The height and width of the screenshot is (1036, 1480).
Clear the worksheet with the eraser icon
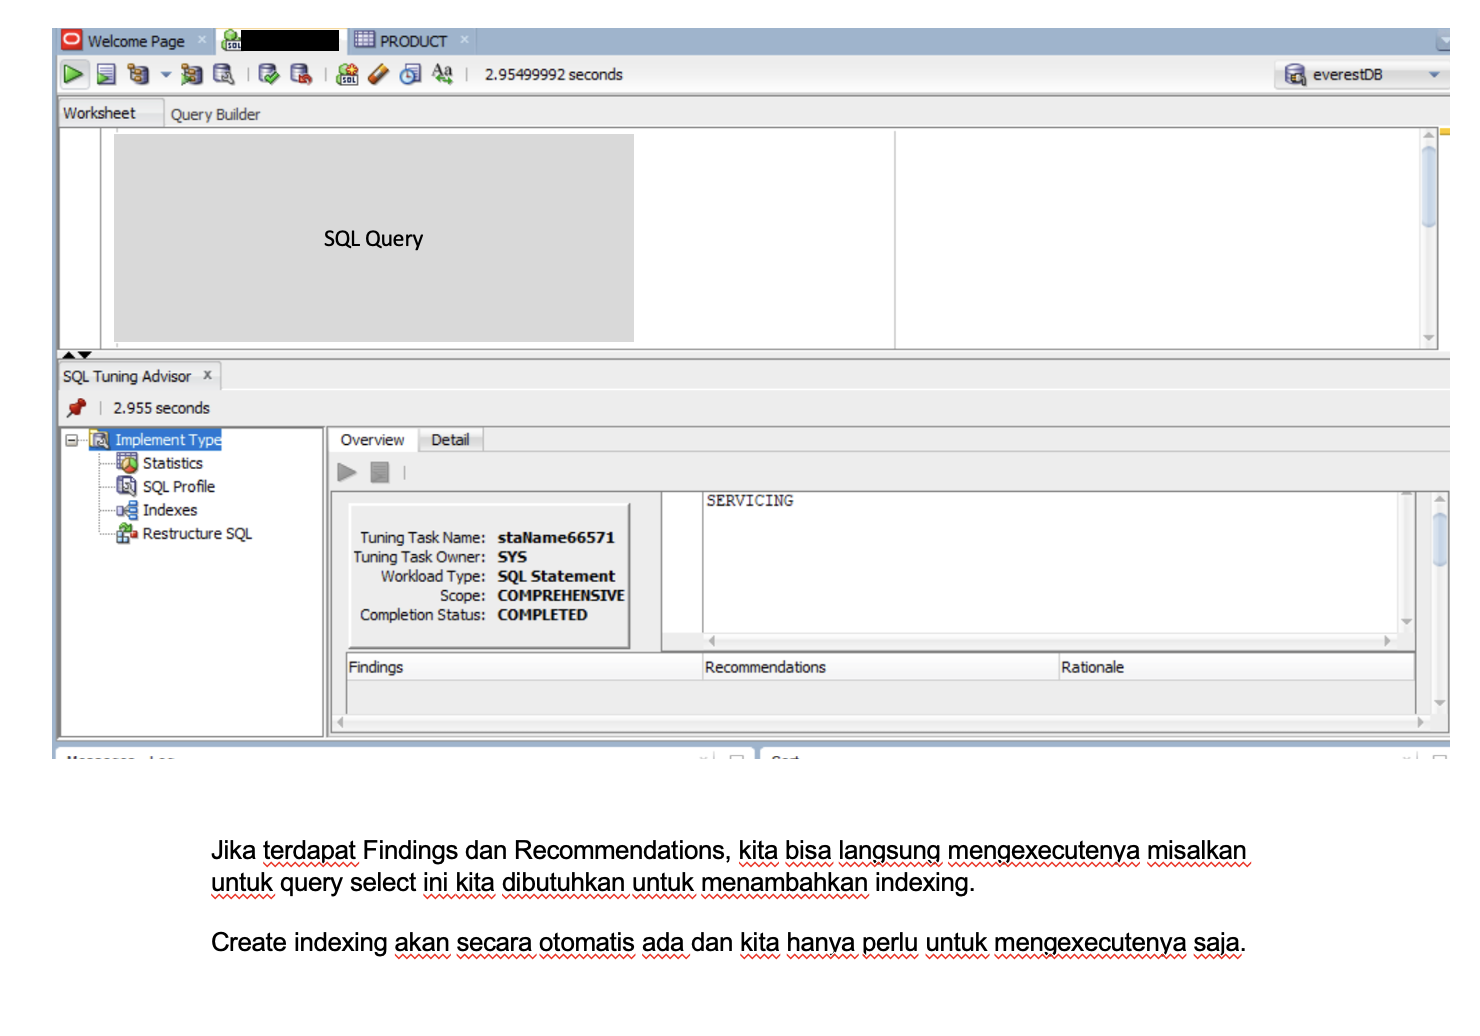[378, 74]
